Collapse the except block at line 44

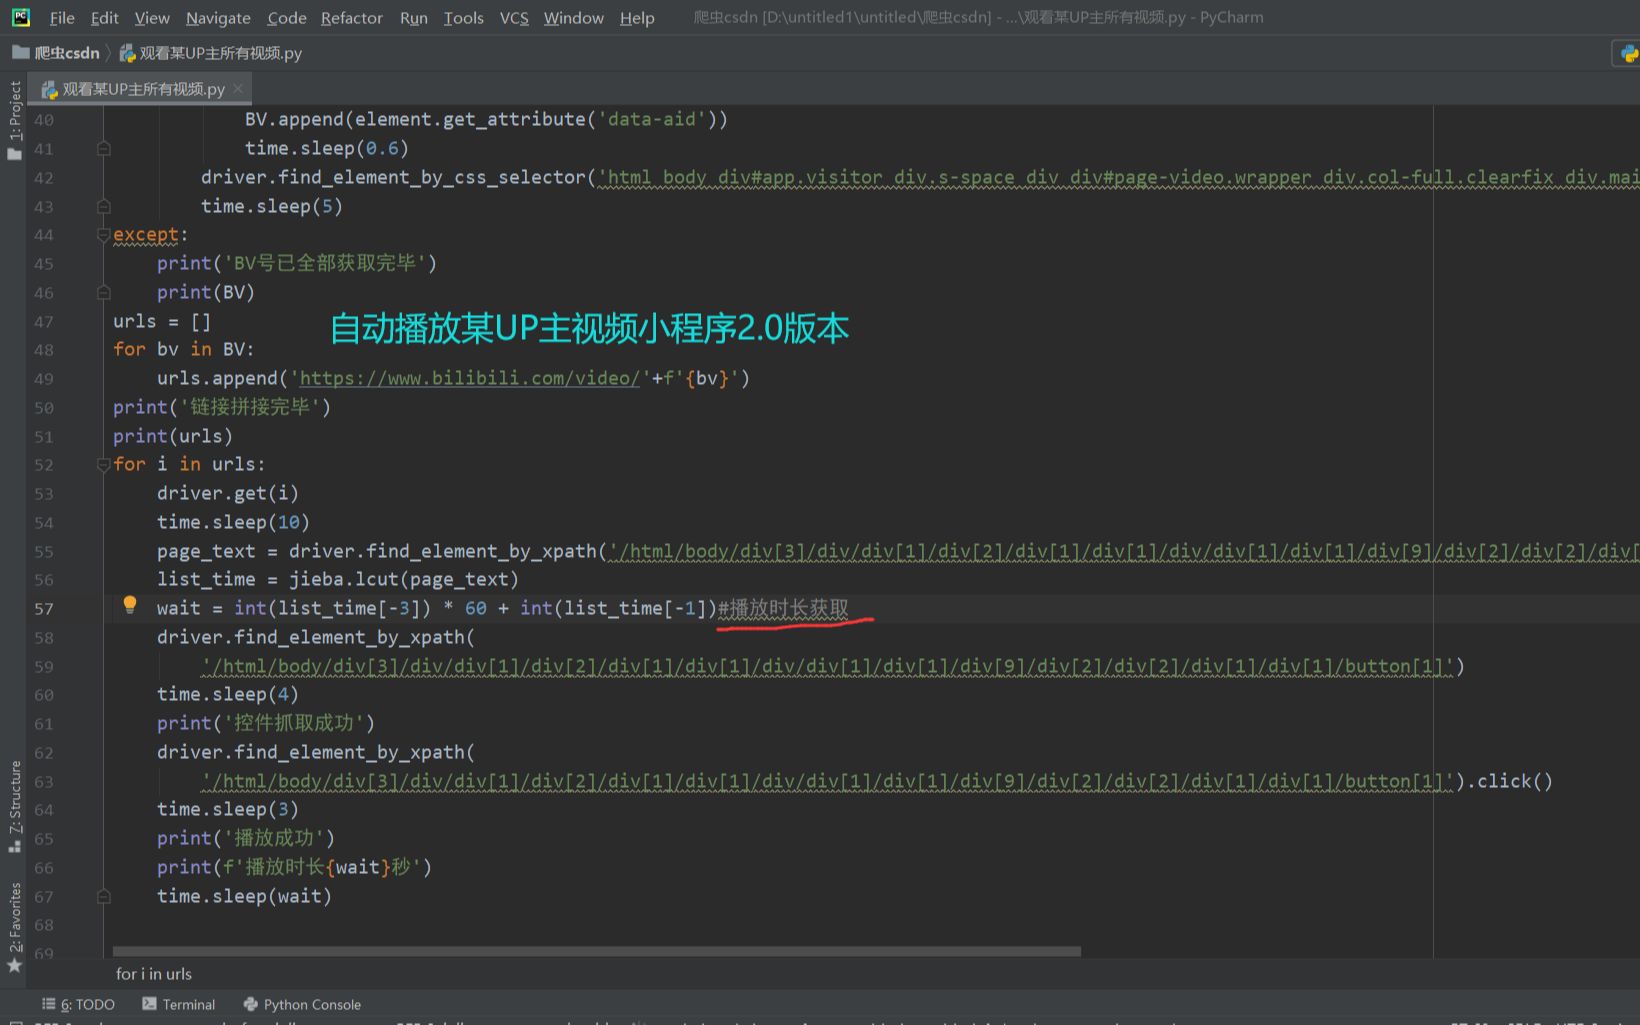pos(103,235)
